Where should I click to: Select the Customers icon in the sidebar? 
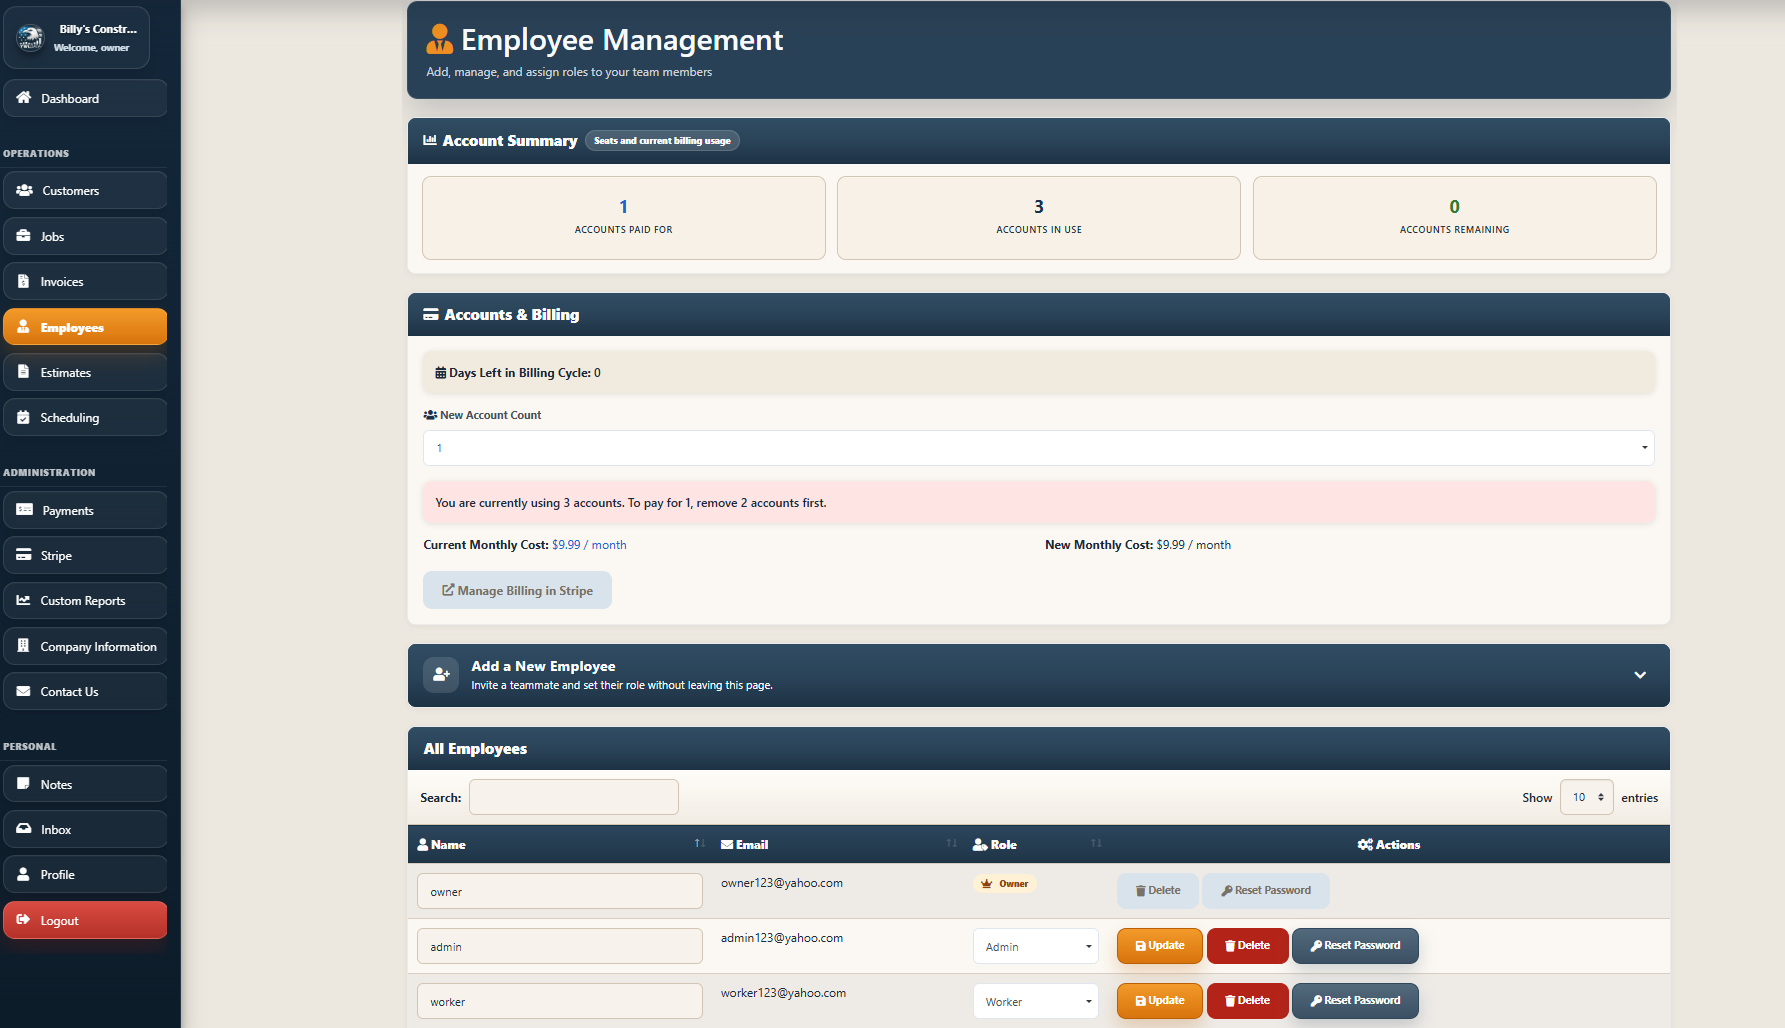(23, 190)
